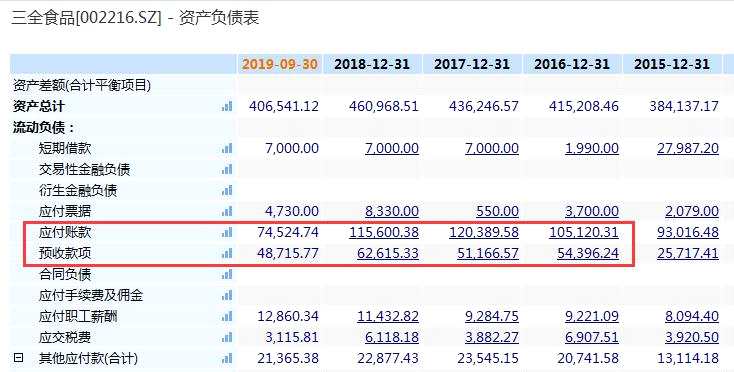Select the 流动负债 section label

pyautogui.click(x=44, y=128)
